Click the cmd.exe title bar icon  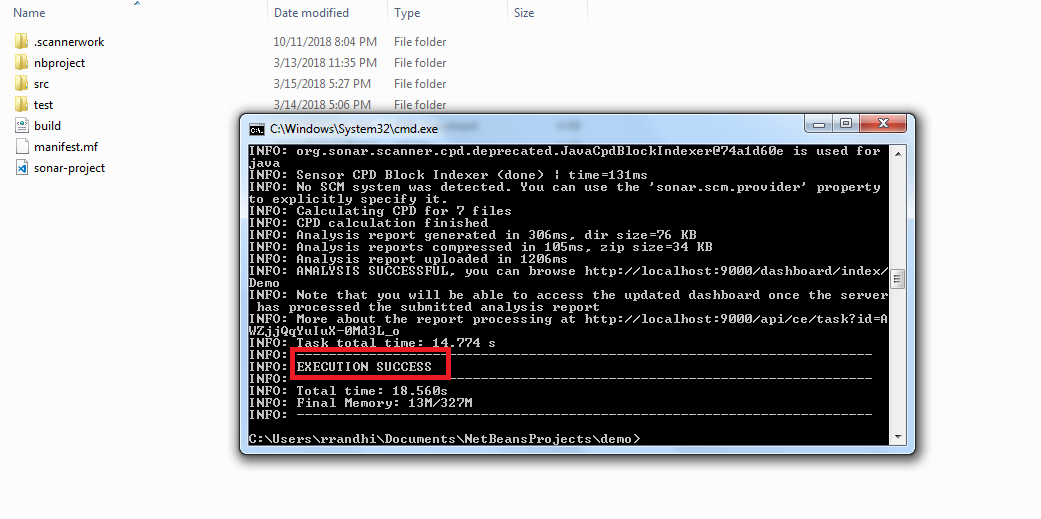[x=256, y=129]
